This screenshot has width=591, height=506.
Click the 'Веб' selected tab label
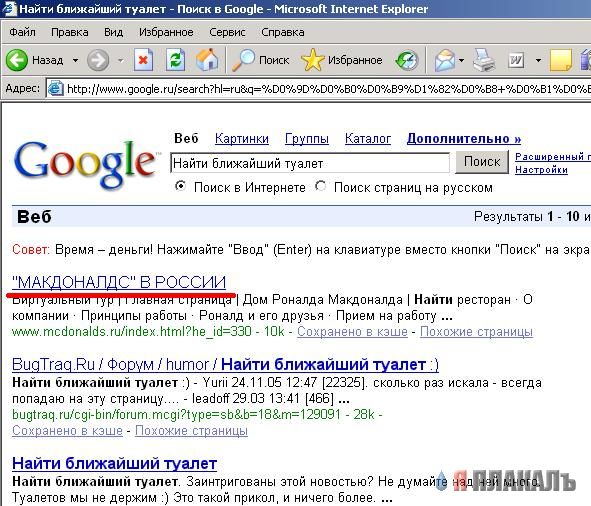186,139
